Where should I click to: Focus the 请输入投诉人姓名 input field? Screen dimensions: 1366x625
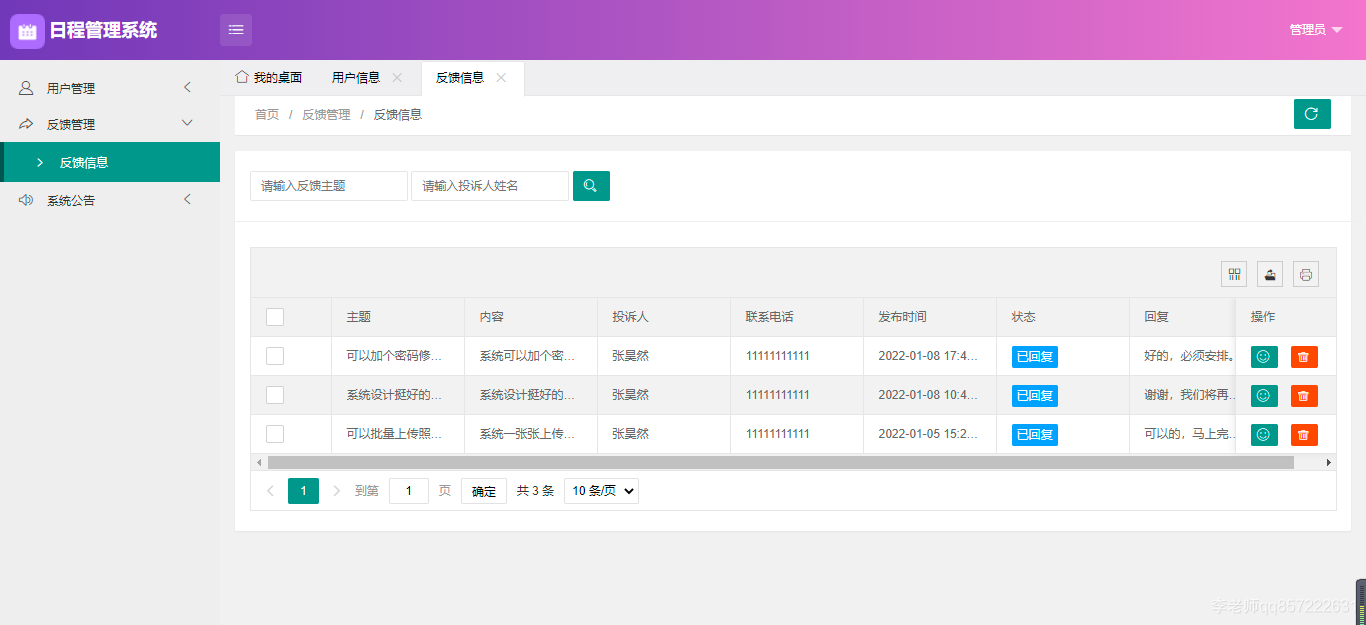(x=490, y=186)
